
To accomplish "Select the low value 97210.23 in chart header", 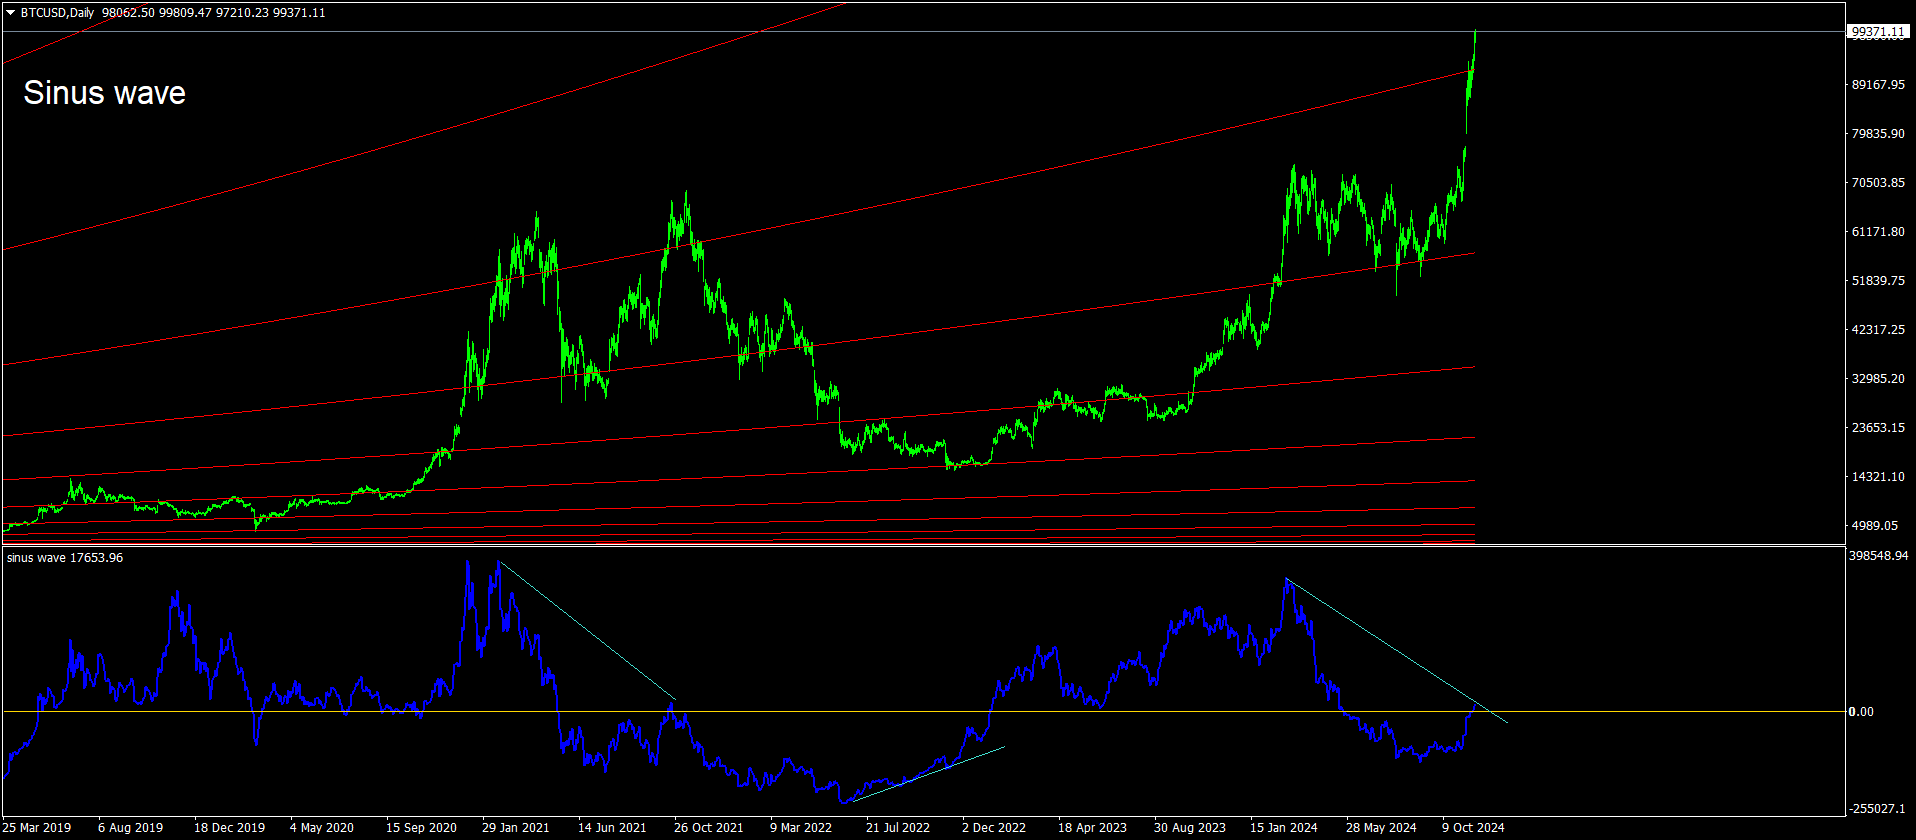I will click(x=242, y=13).
